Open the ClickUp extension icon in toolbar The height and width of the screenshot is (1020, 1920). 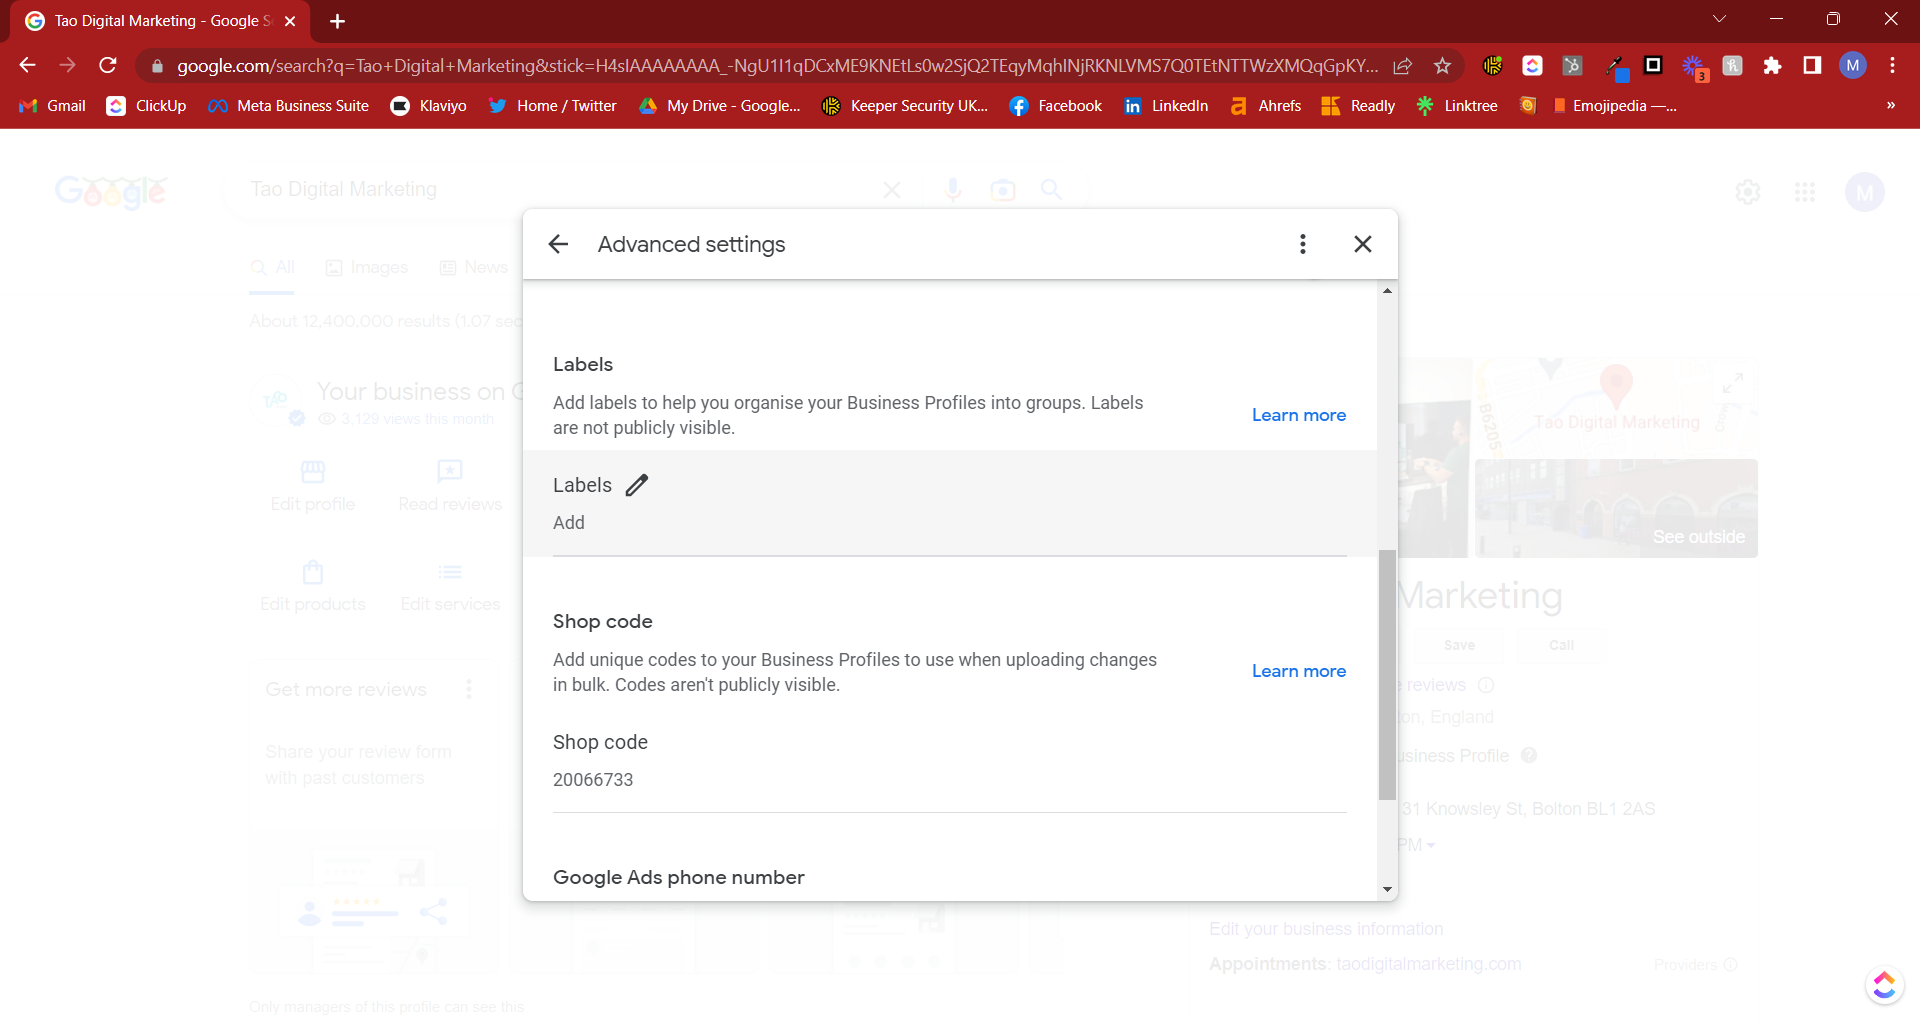pyautogui.click(x=1532, y=66)
